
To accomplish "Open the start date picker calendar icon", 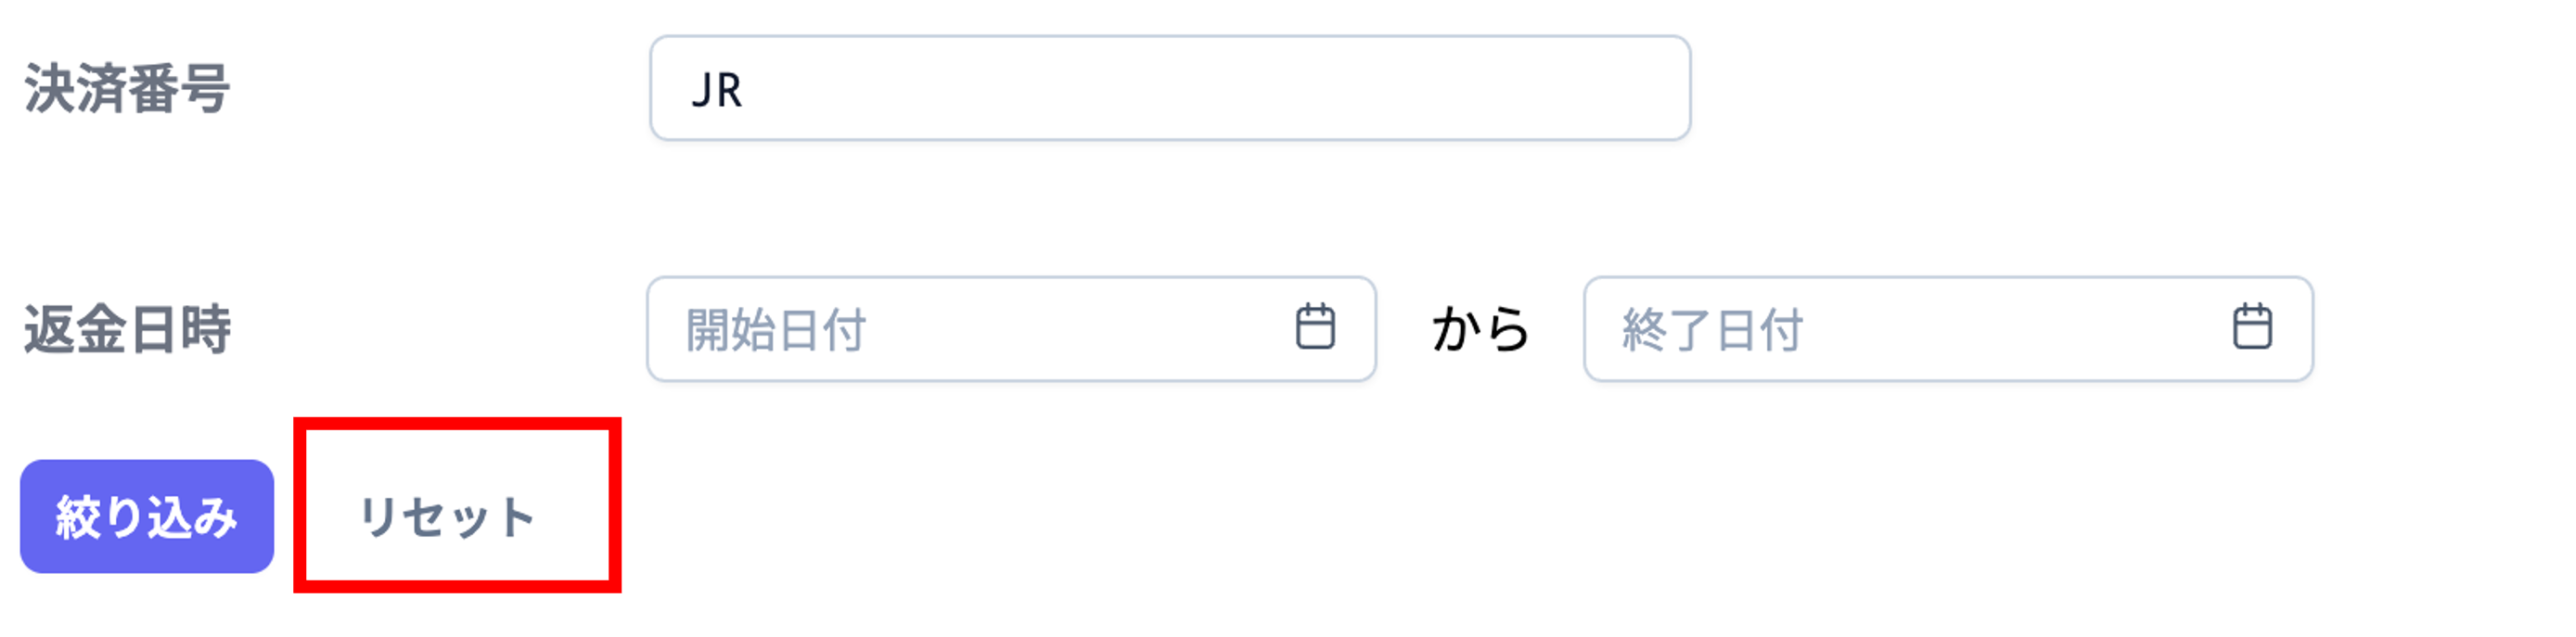I will (1315, 327).
